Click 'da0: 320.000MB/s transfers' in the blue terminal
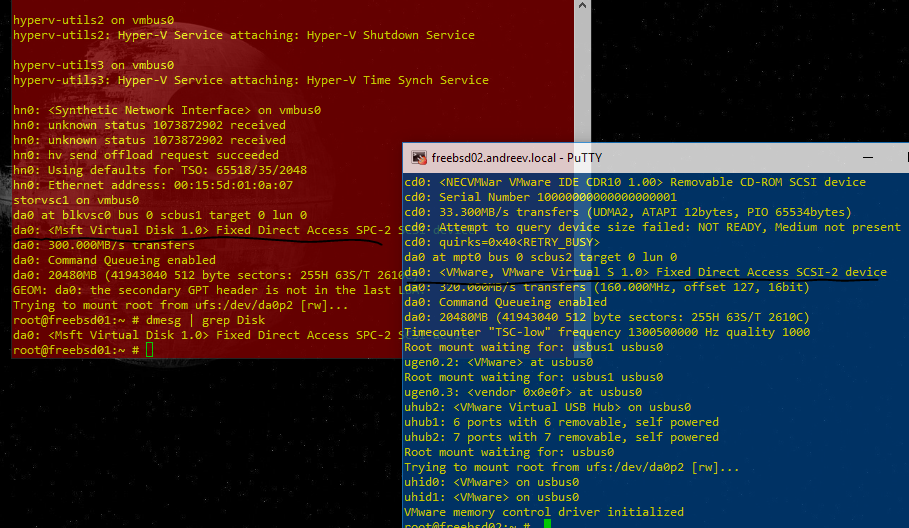 click(x=607, y=287)
